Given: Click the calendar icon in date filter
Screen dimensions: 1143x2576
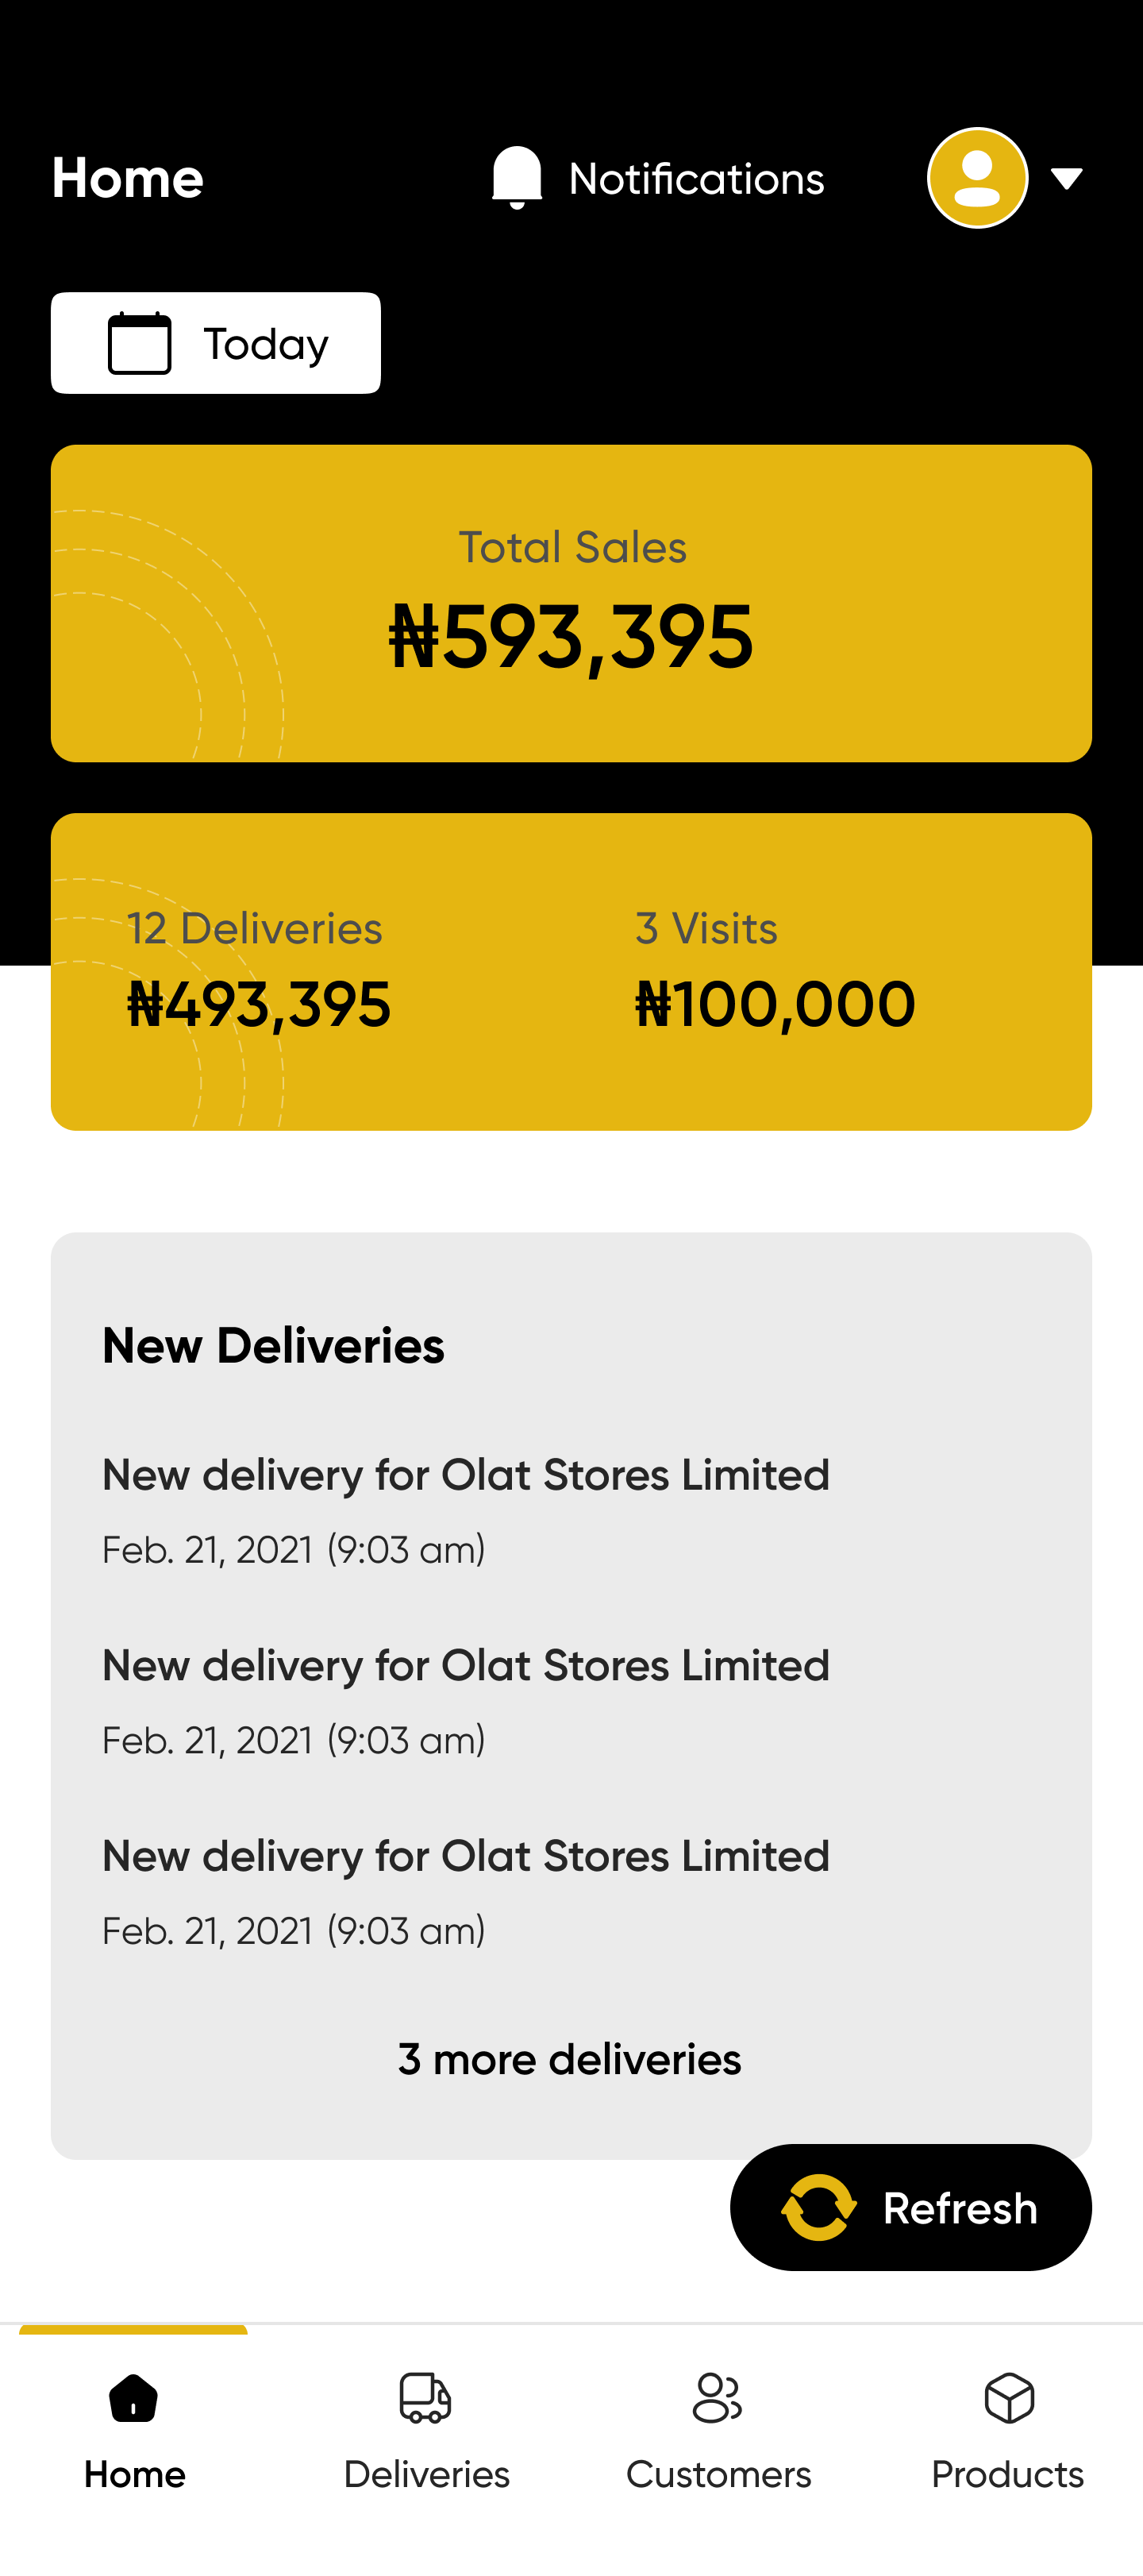Looking at the screenshot, I should (140, 343).
